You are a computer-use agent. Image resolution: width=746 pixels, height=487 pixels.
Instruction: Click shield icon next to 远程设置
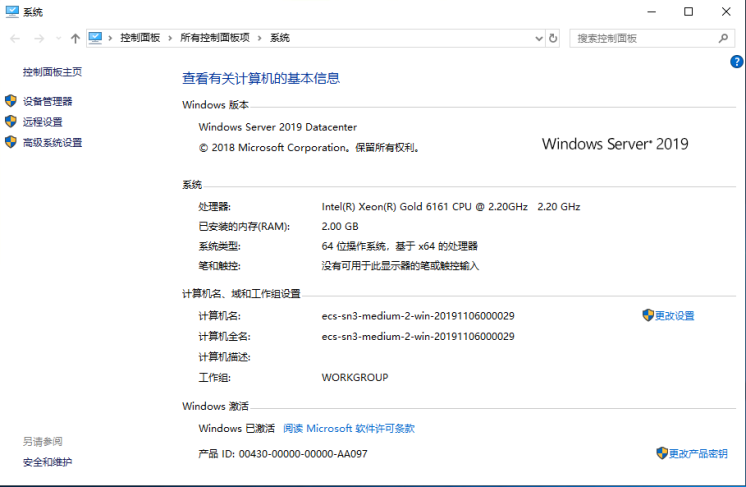(11, 121)
